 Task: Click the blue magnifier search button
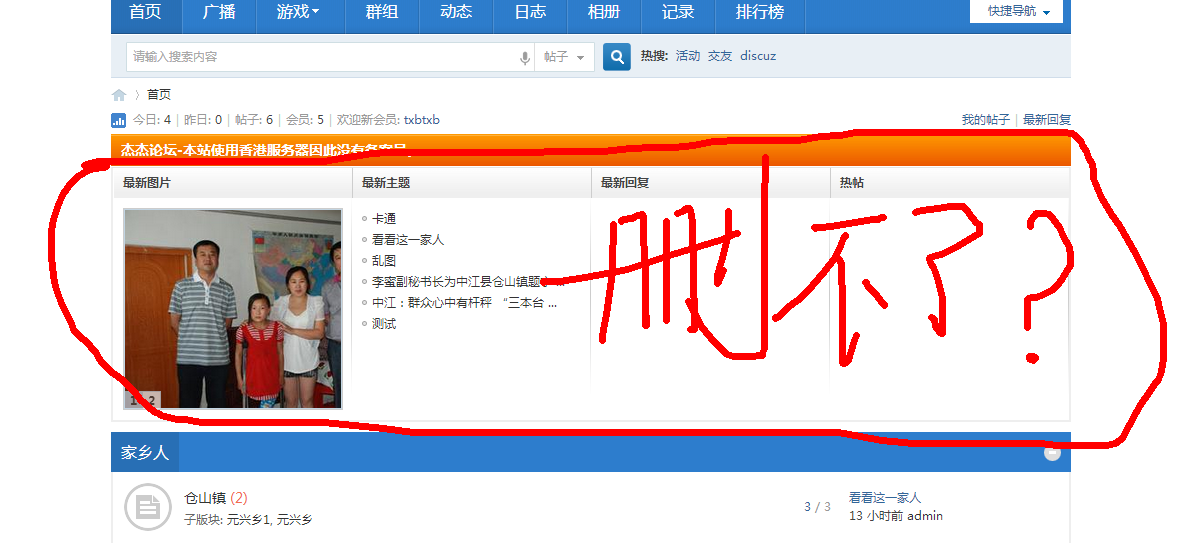click(617, 57)
